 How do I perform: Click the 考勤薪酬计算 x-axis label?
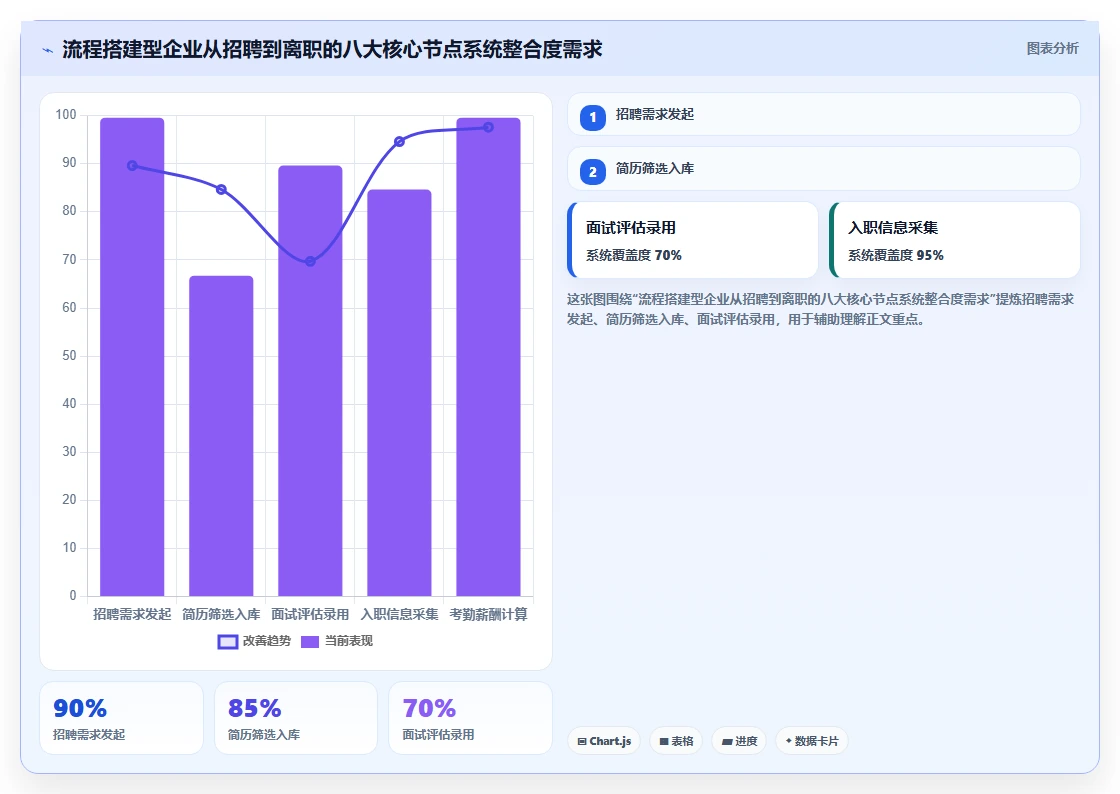coord(489,614)
